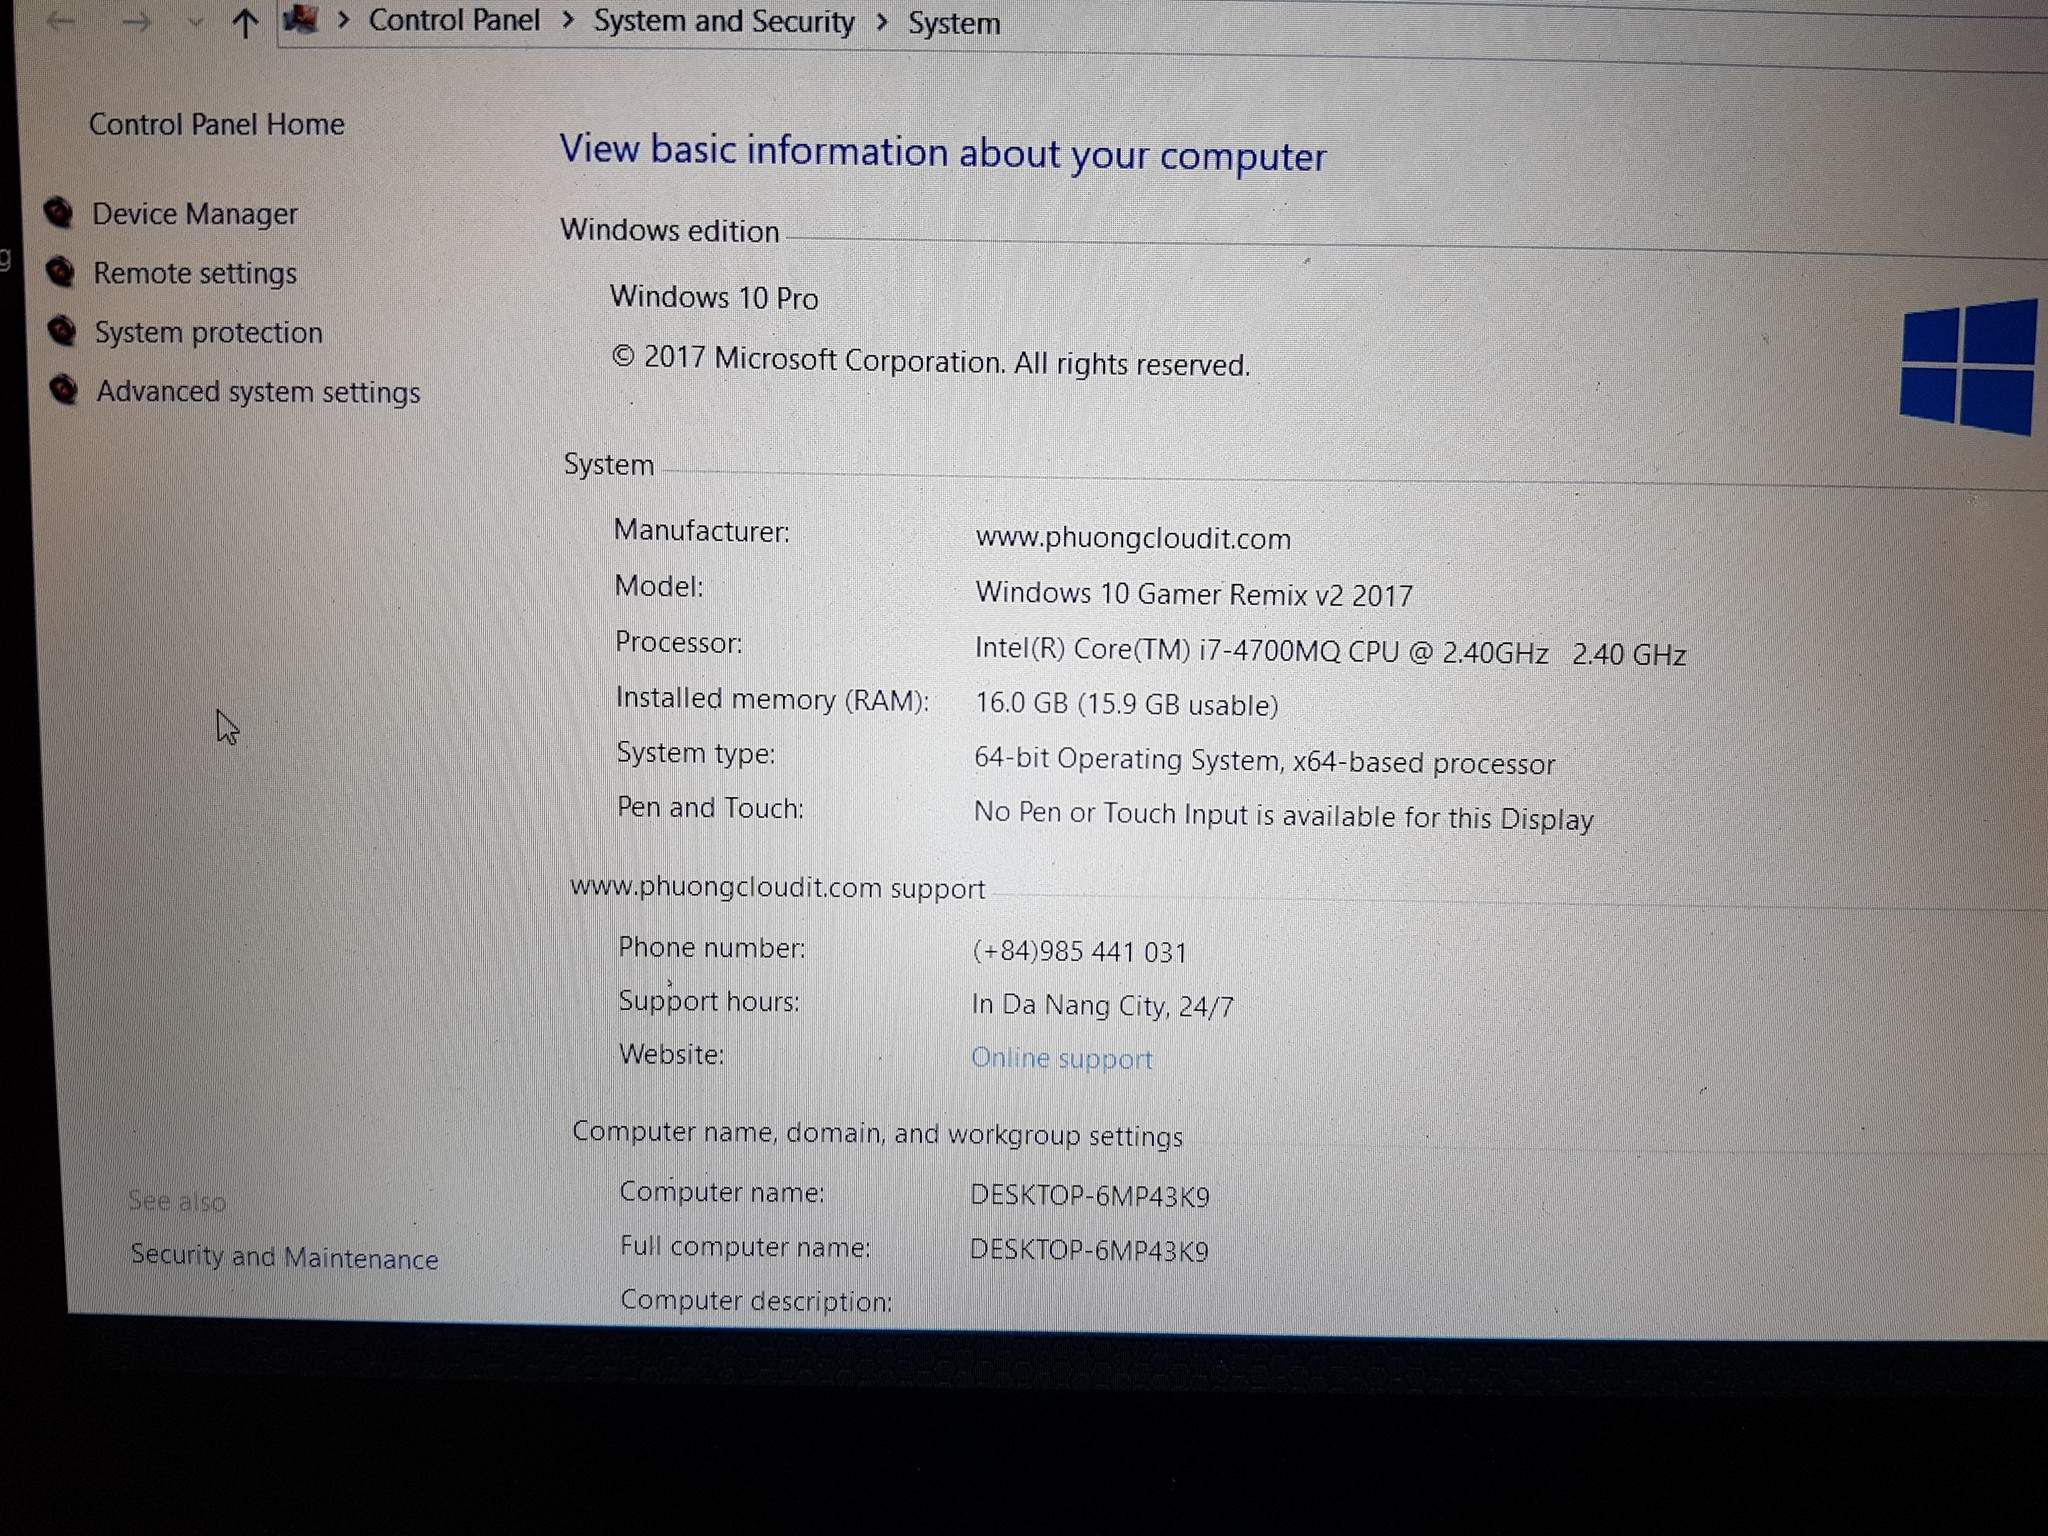This screenshot has width=2048, height=1536.
Task: Click manufacturer value www.phuongcloudit.com
Action: click(1133, 538)
